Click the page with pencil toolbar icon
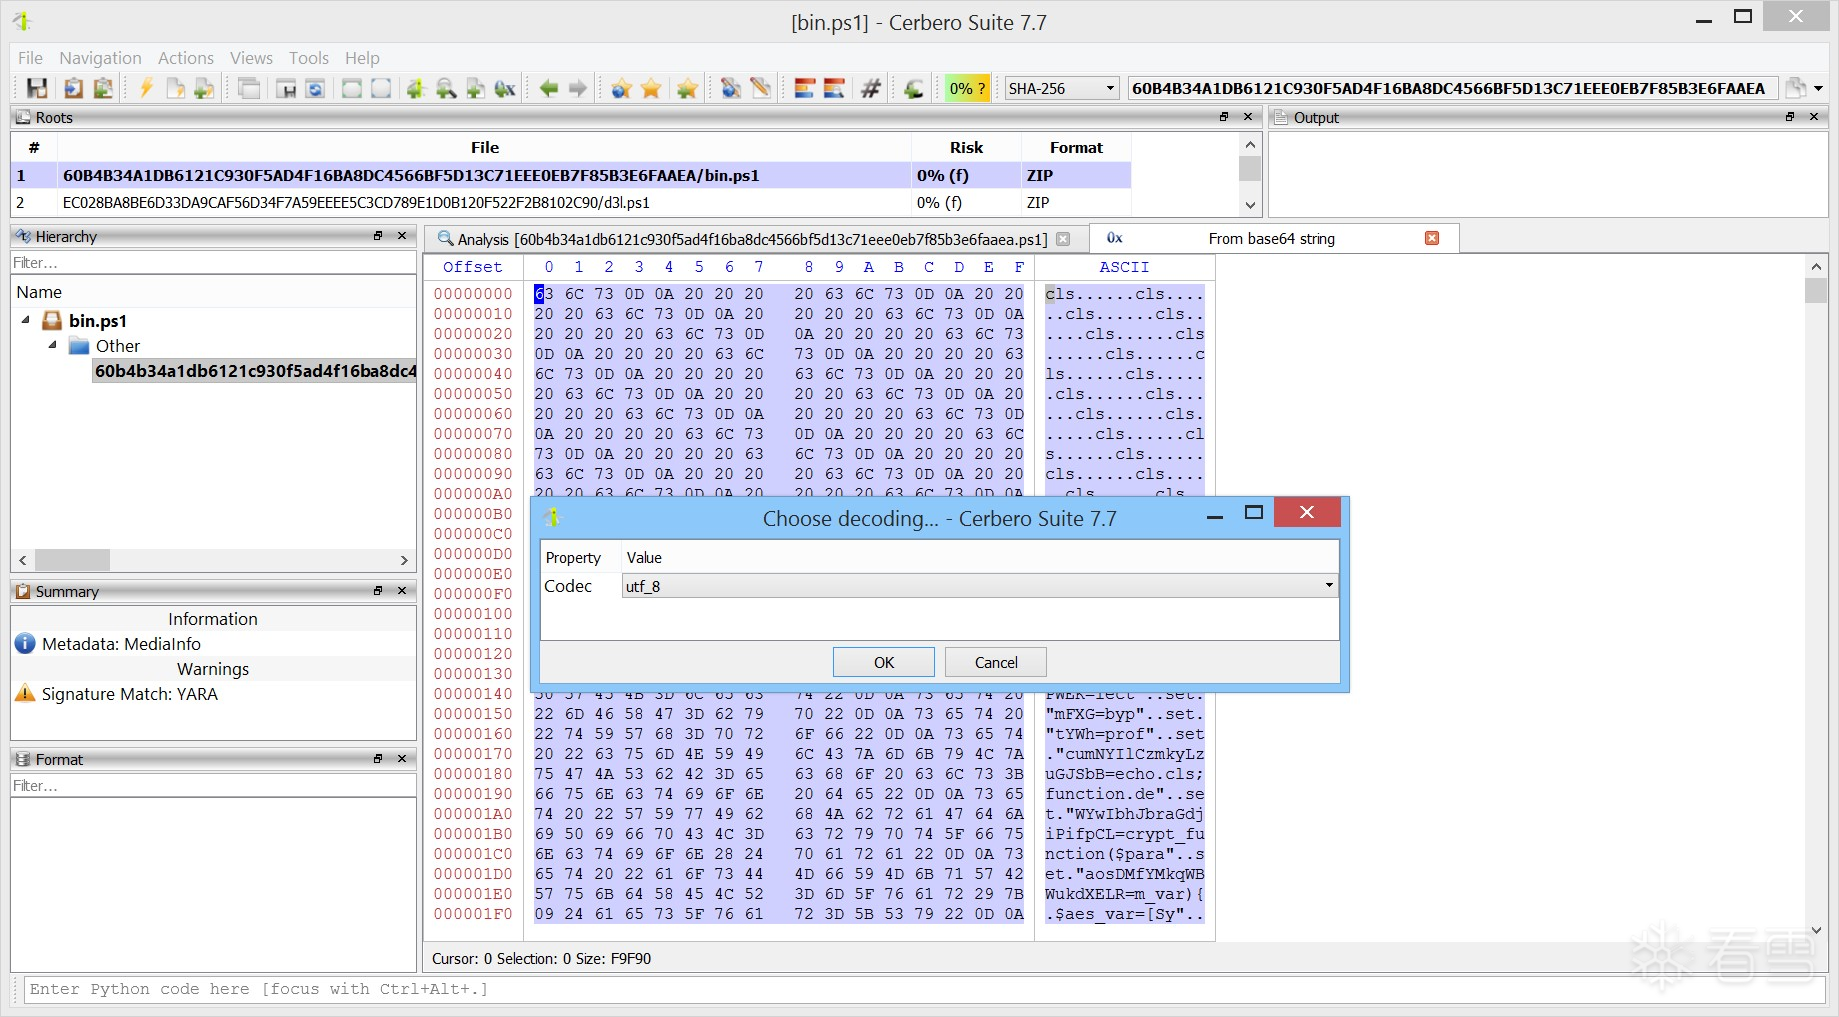This screenshot has width=1839, height=1017. [761, 88]
